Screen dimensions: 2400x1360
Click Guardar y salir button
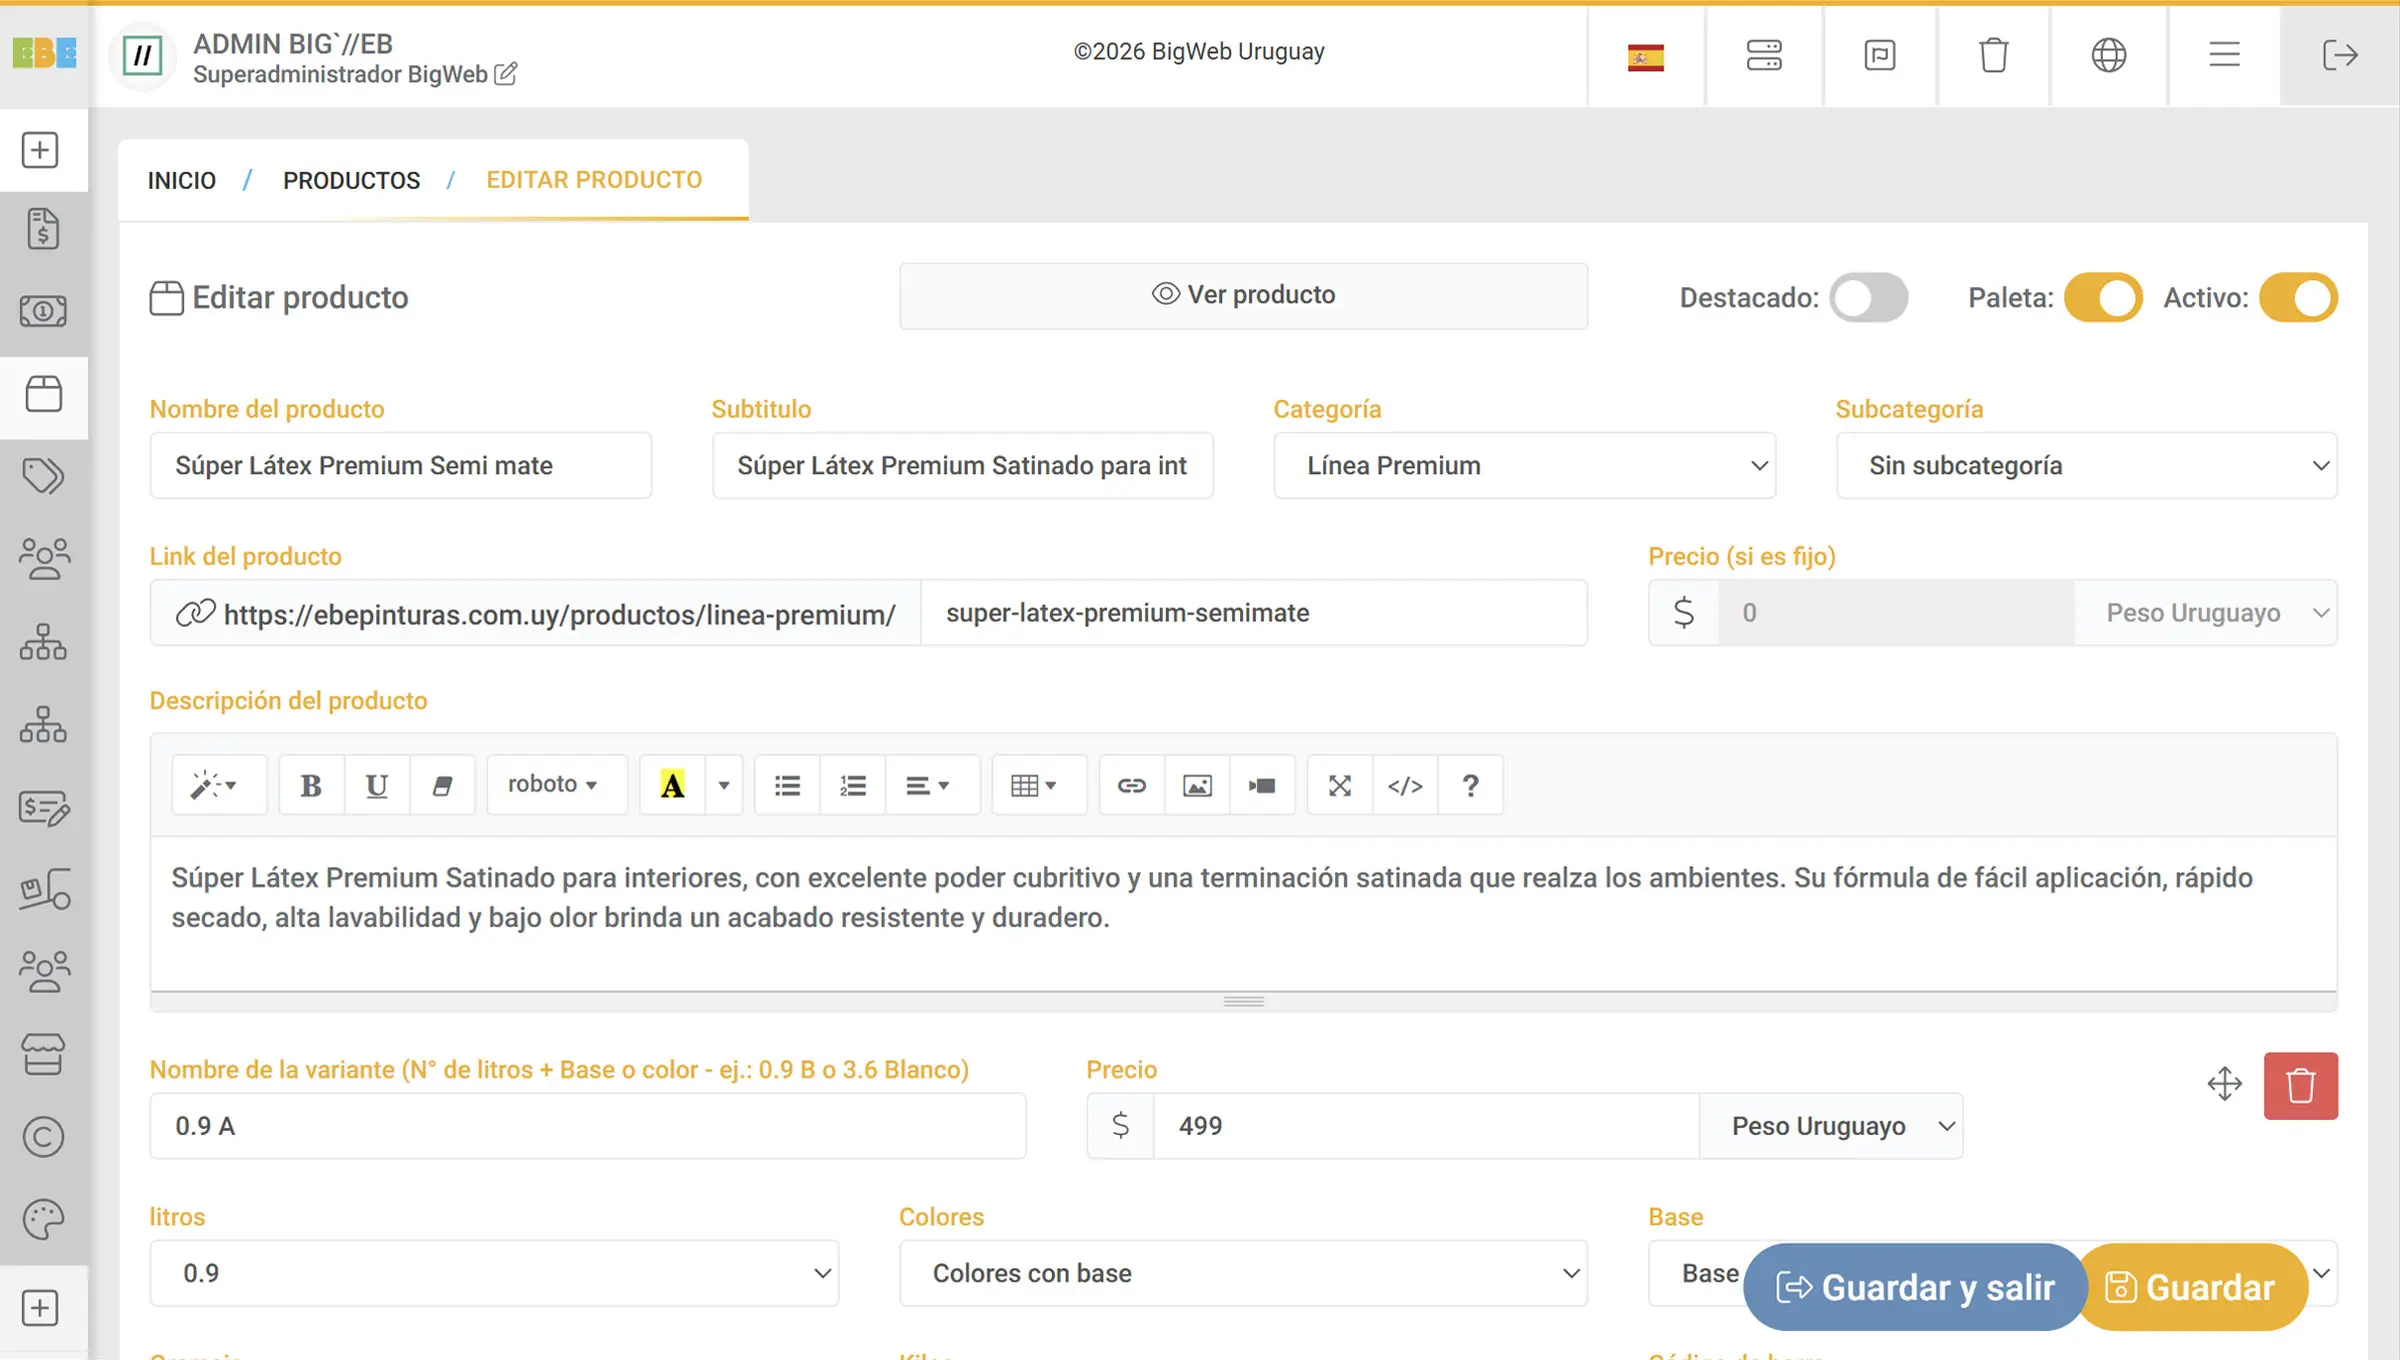pos(1915,1287)
